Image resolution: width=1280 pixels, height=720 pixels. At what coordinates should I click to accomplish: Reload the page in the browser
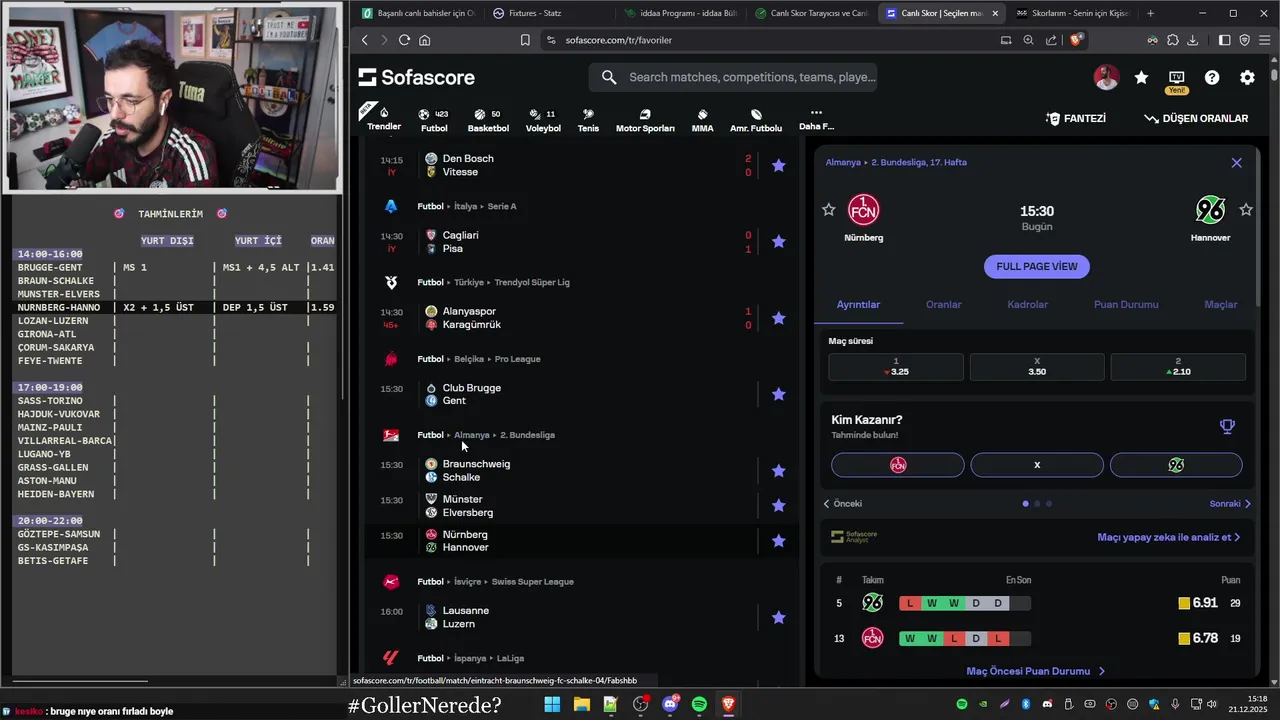point(404,40)
